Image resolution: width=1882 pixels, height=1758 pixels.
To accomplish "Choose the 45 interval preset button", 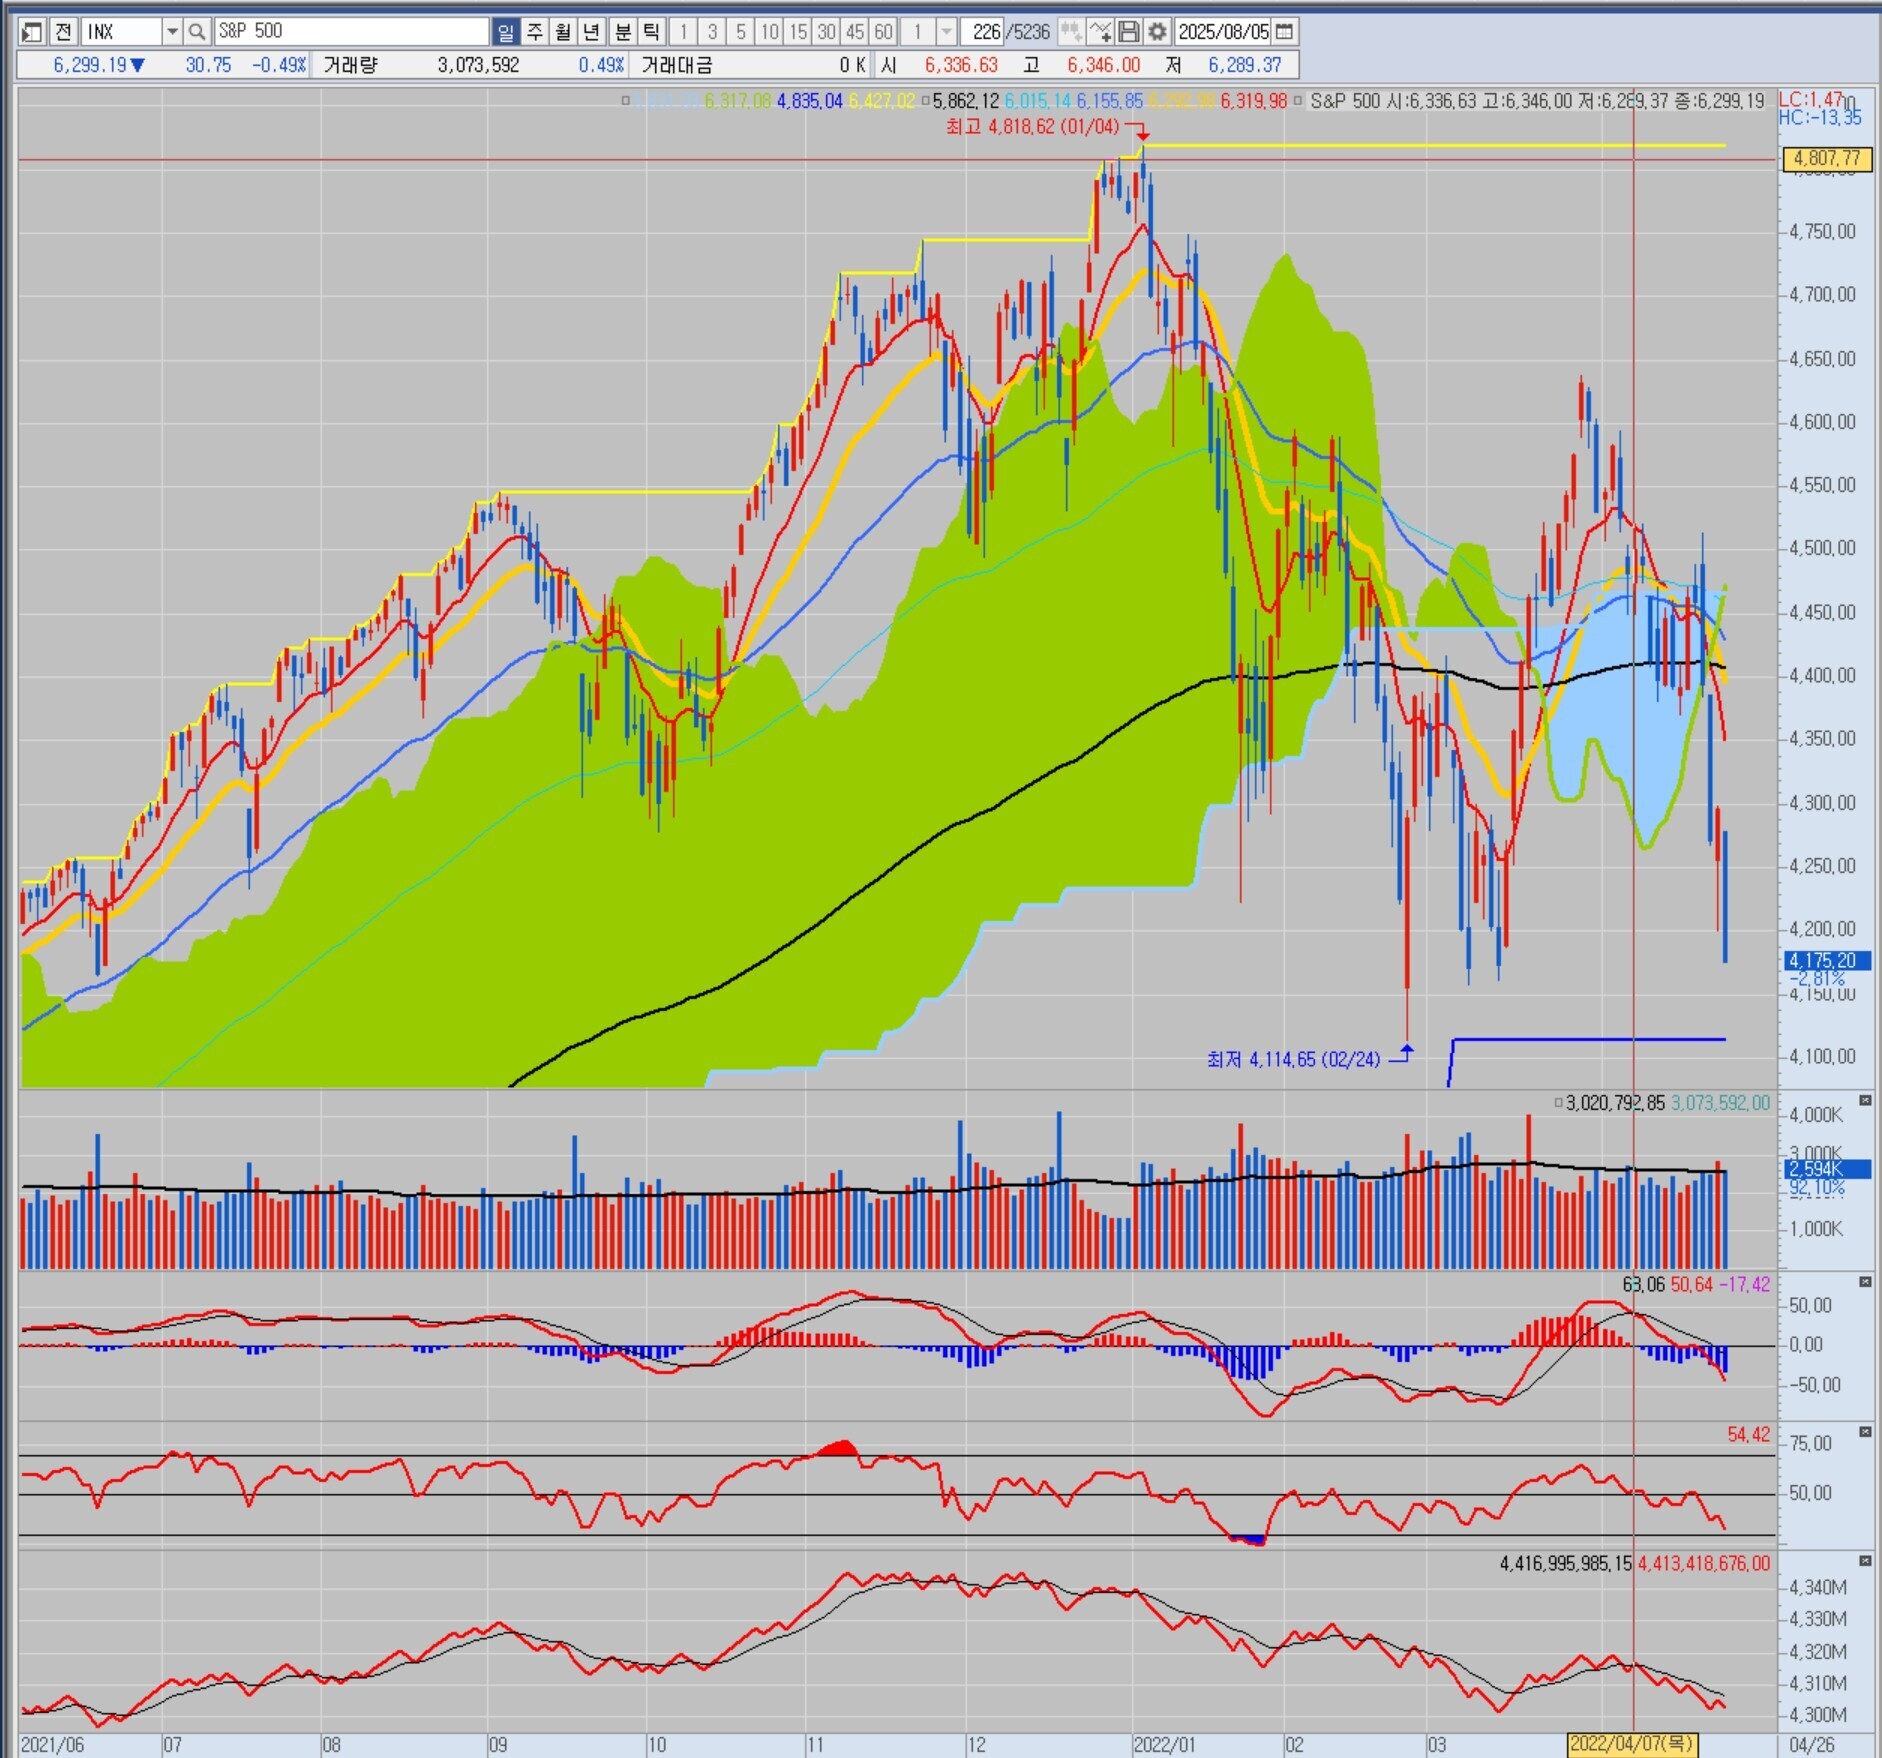I will click(855, 32).
